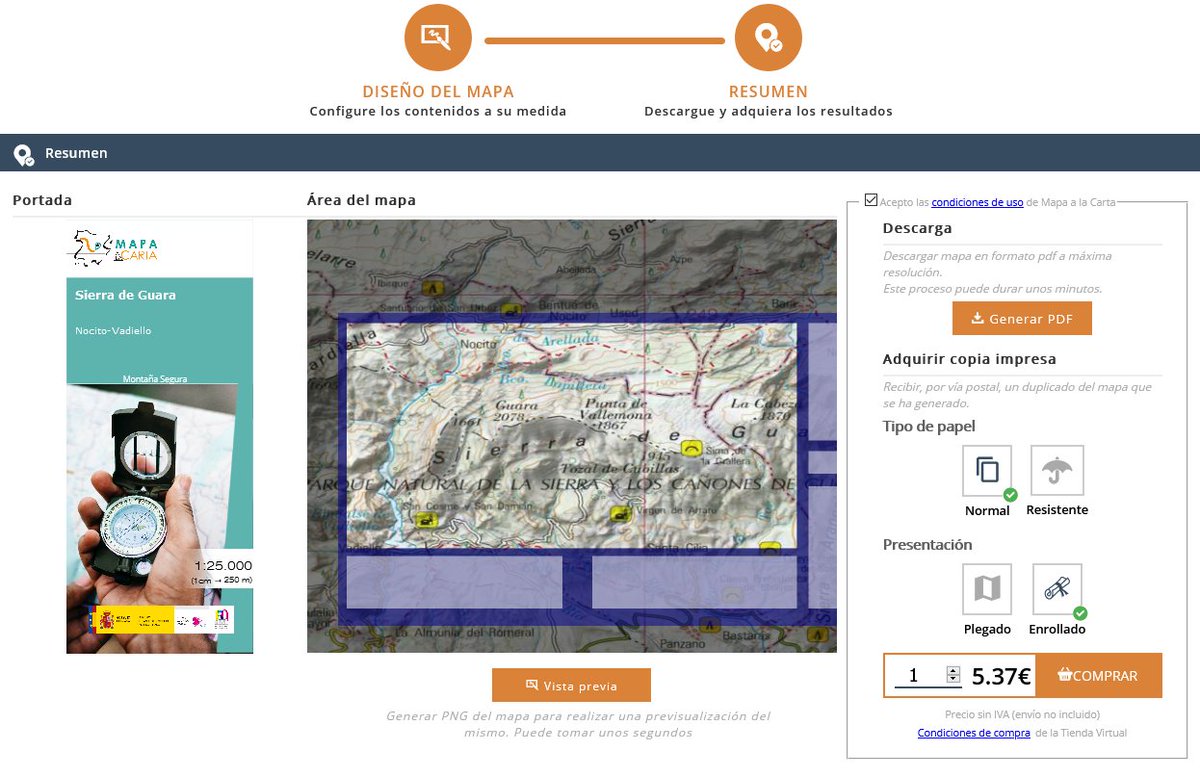Click the RESUMEN step title
1200x777 pixels.
(768, 92)
